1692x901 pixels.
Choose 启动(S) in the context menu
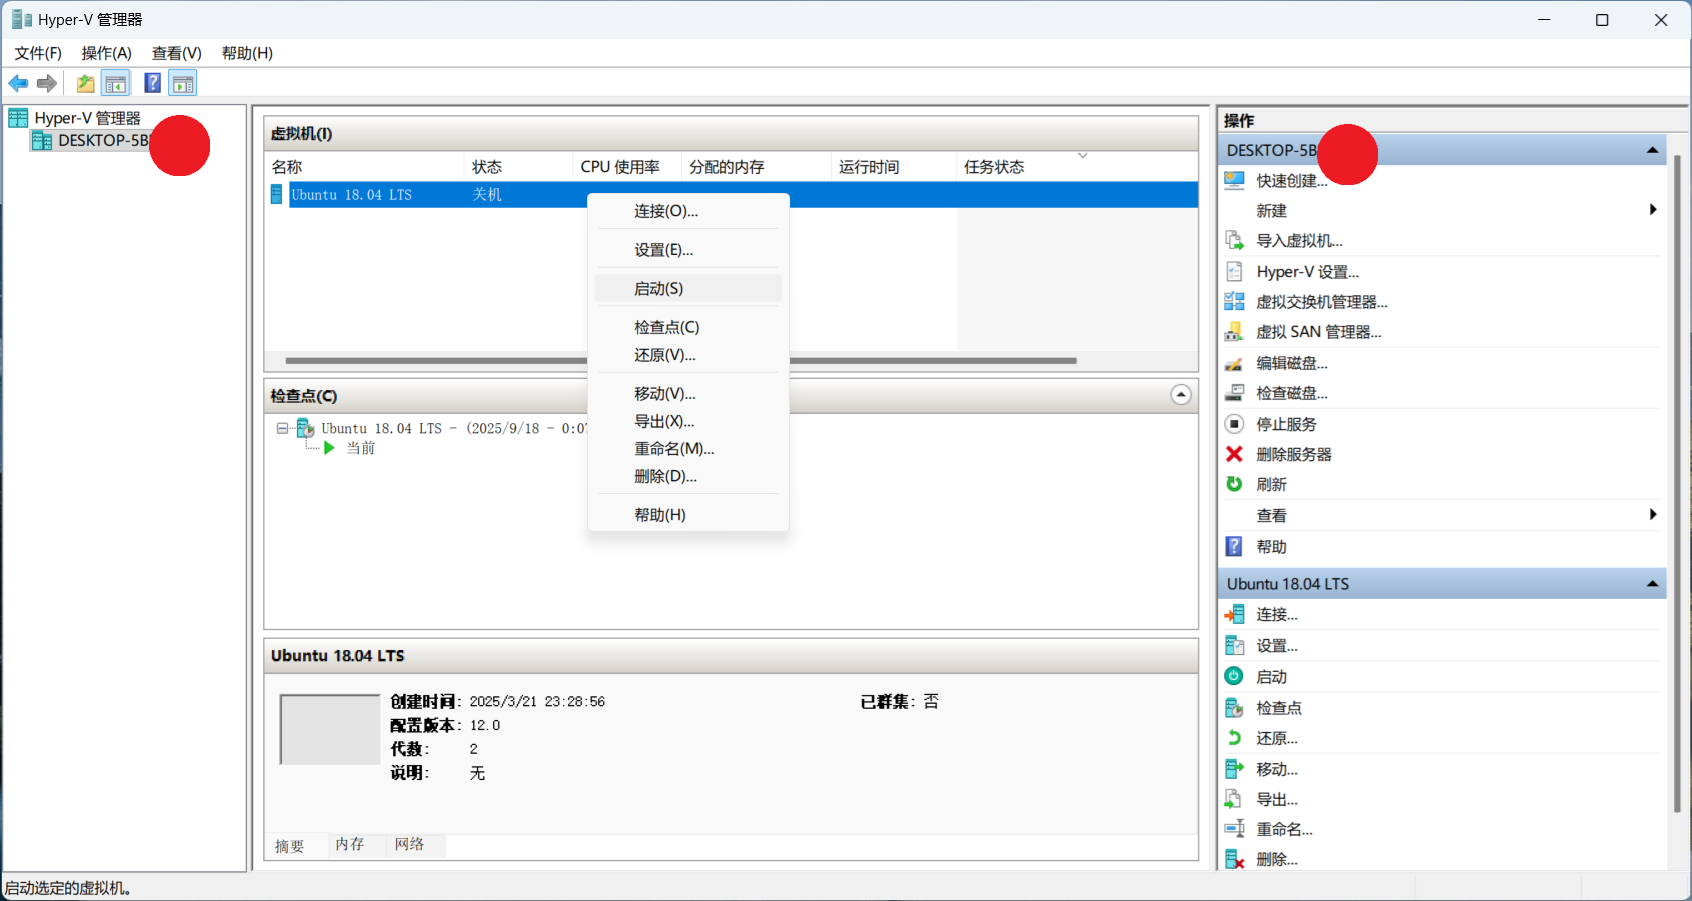688,289
